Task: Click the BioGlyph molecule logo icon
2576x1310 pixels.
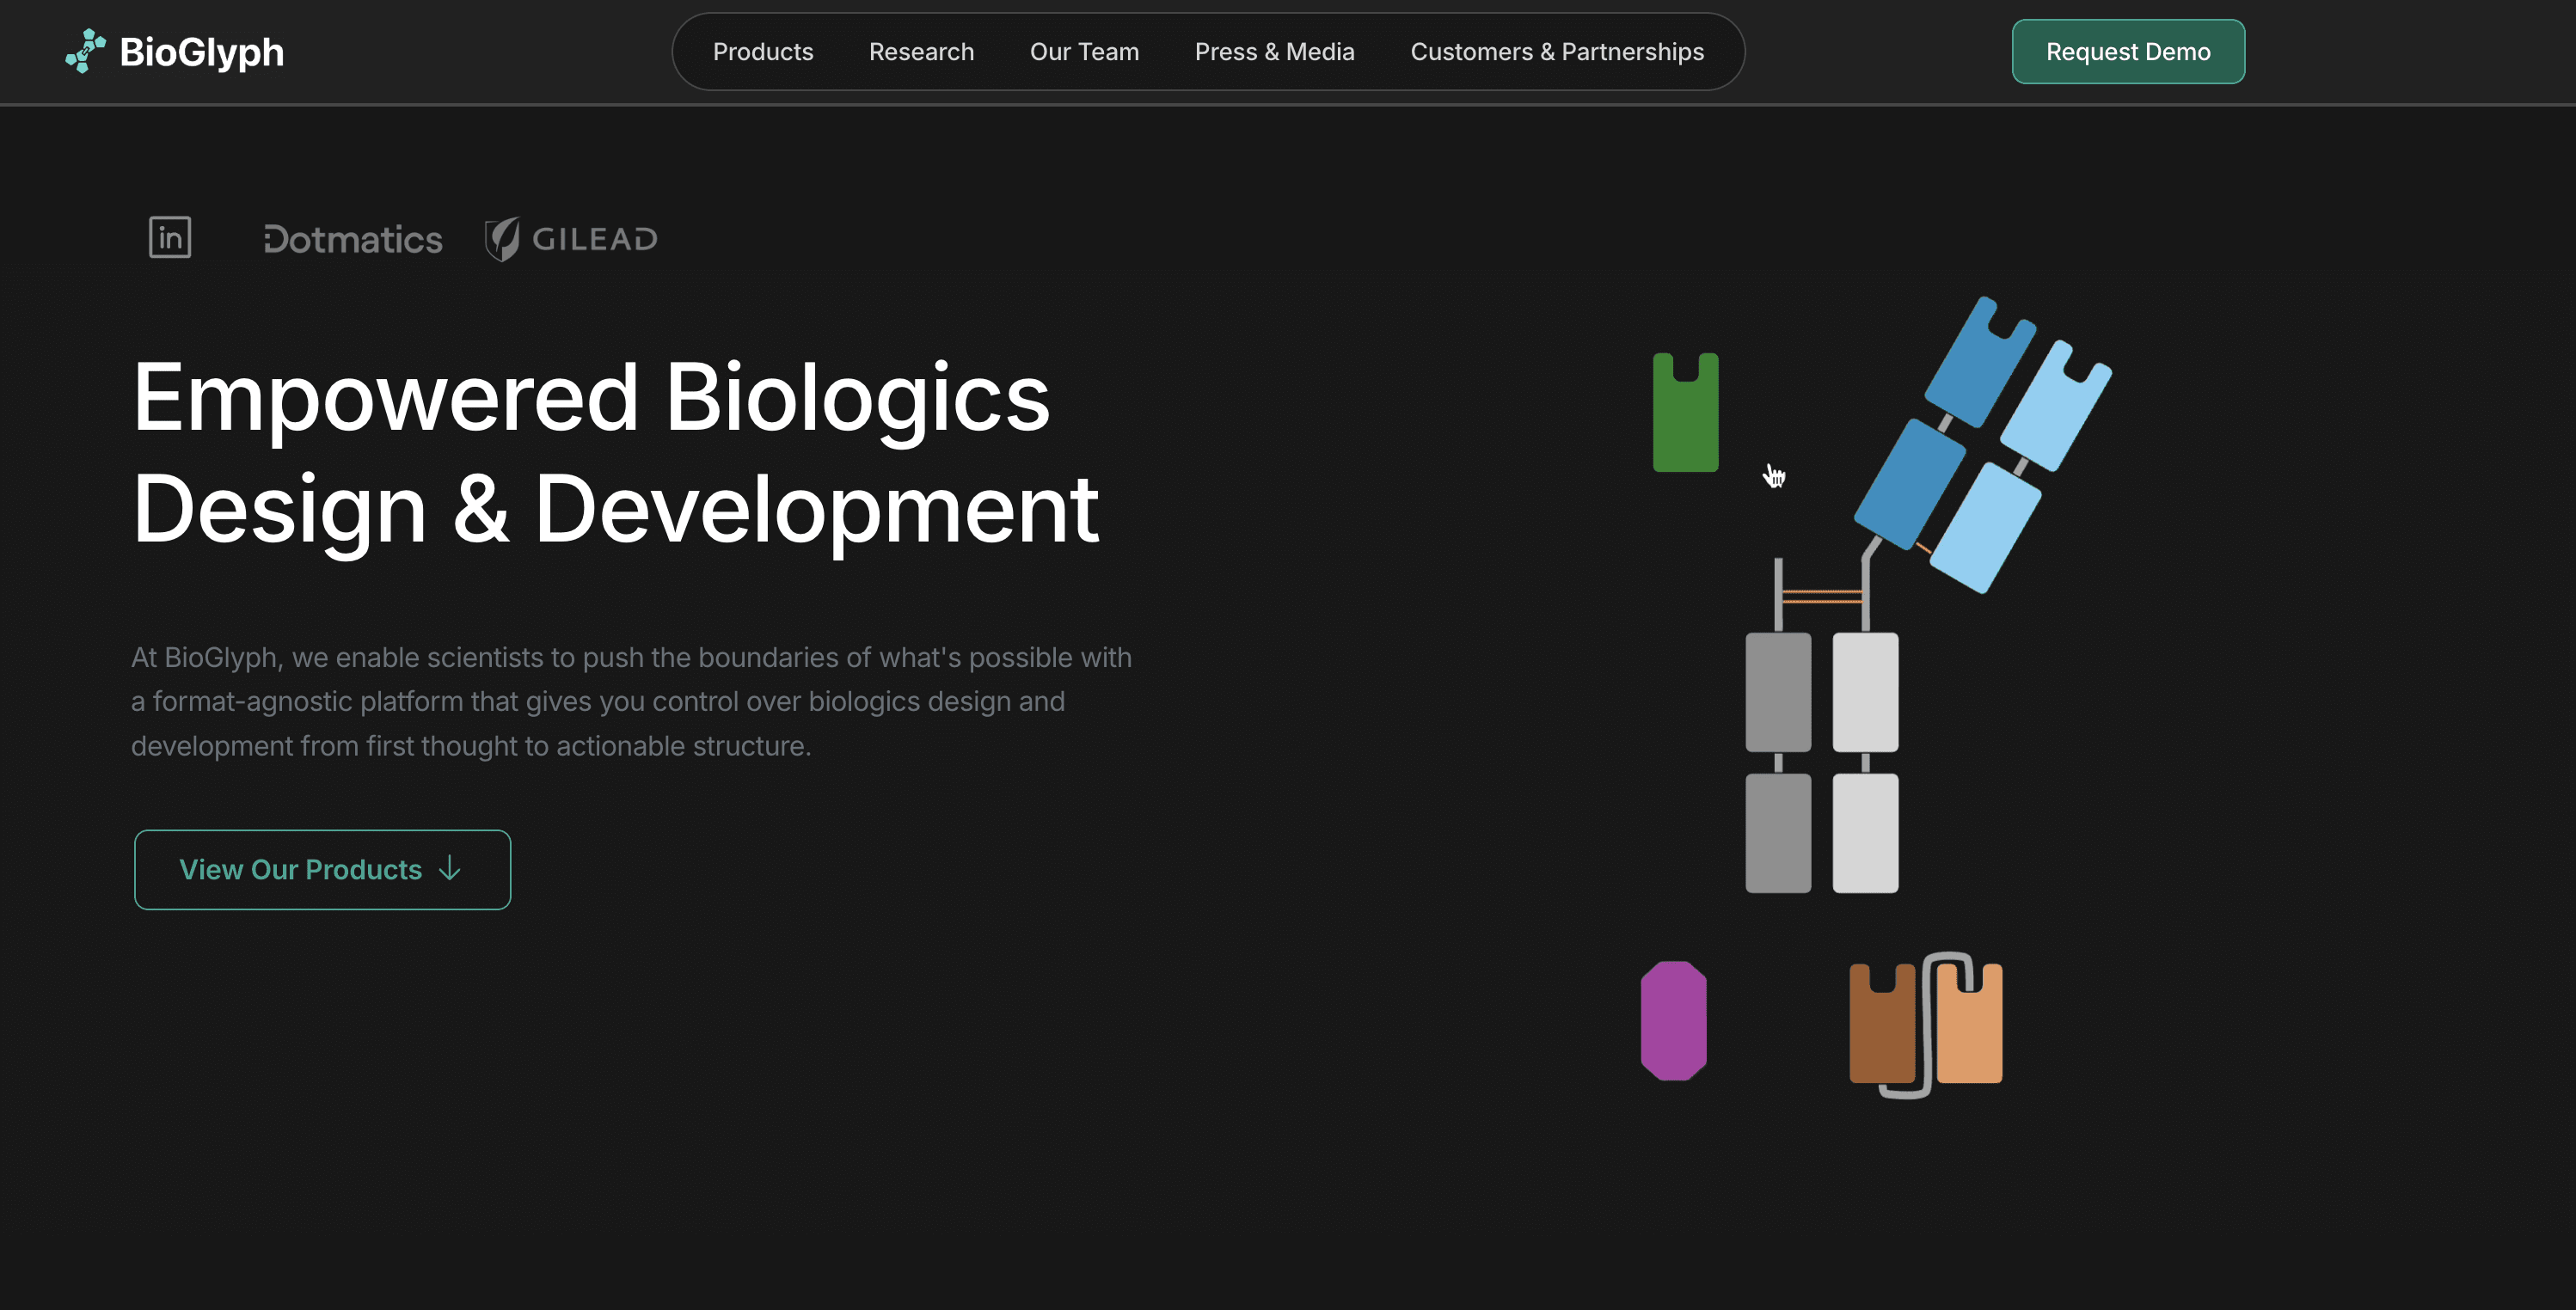Action: pos(85,51)
